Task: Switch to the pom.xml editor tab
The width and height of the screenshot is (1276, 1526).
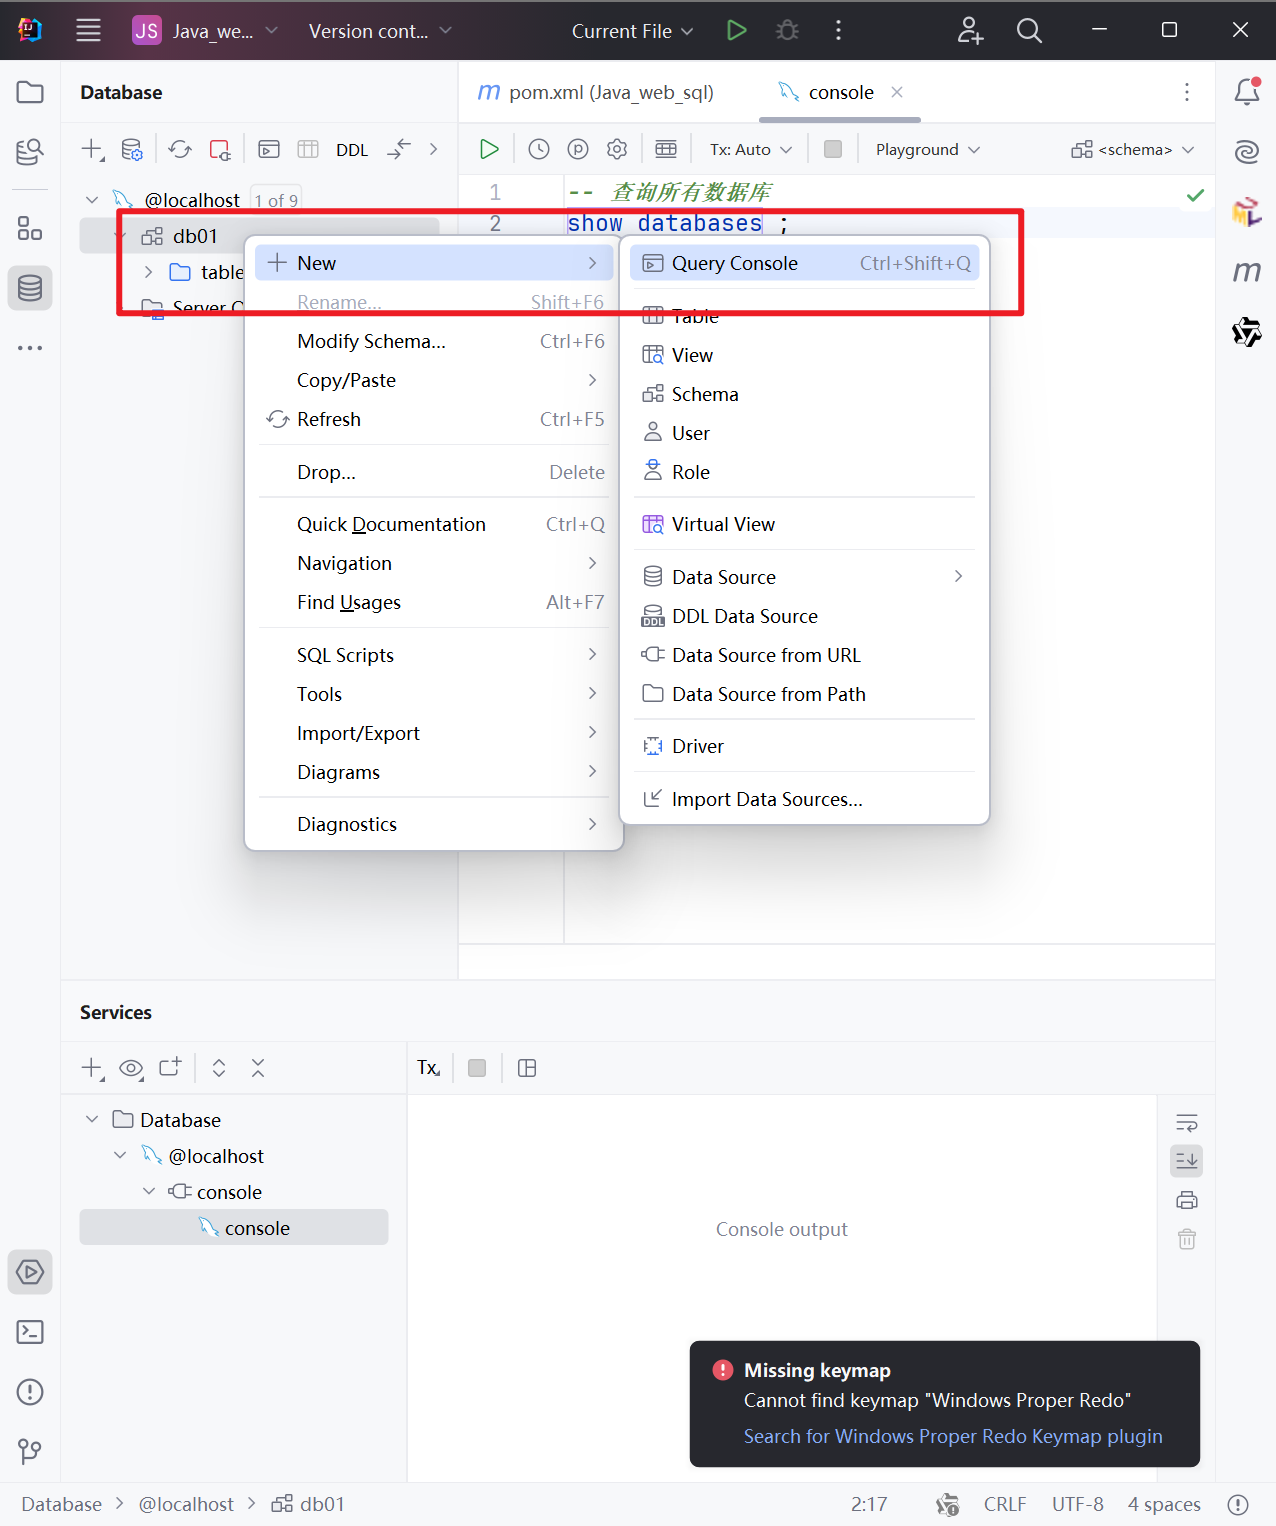Action: coord(597,92)
